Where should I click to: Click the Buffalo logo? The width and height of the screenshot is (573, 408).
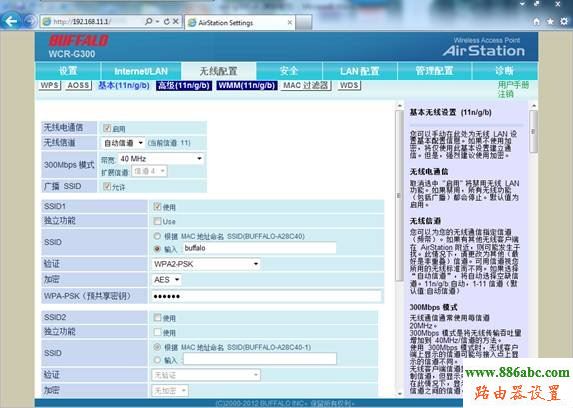79,41
